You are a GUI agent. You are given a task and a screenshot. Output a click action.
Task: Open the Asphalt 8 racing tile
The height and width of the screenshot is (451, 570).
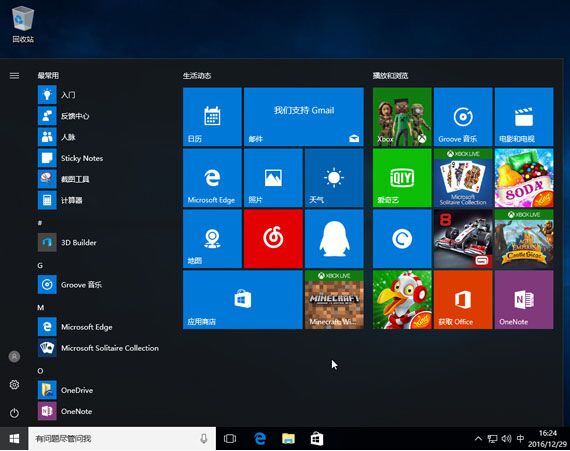coord(463,239)
